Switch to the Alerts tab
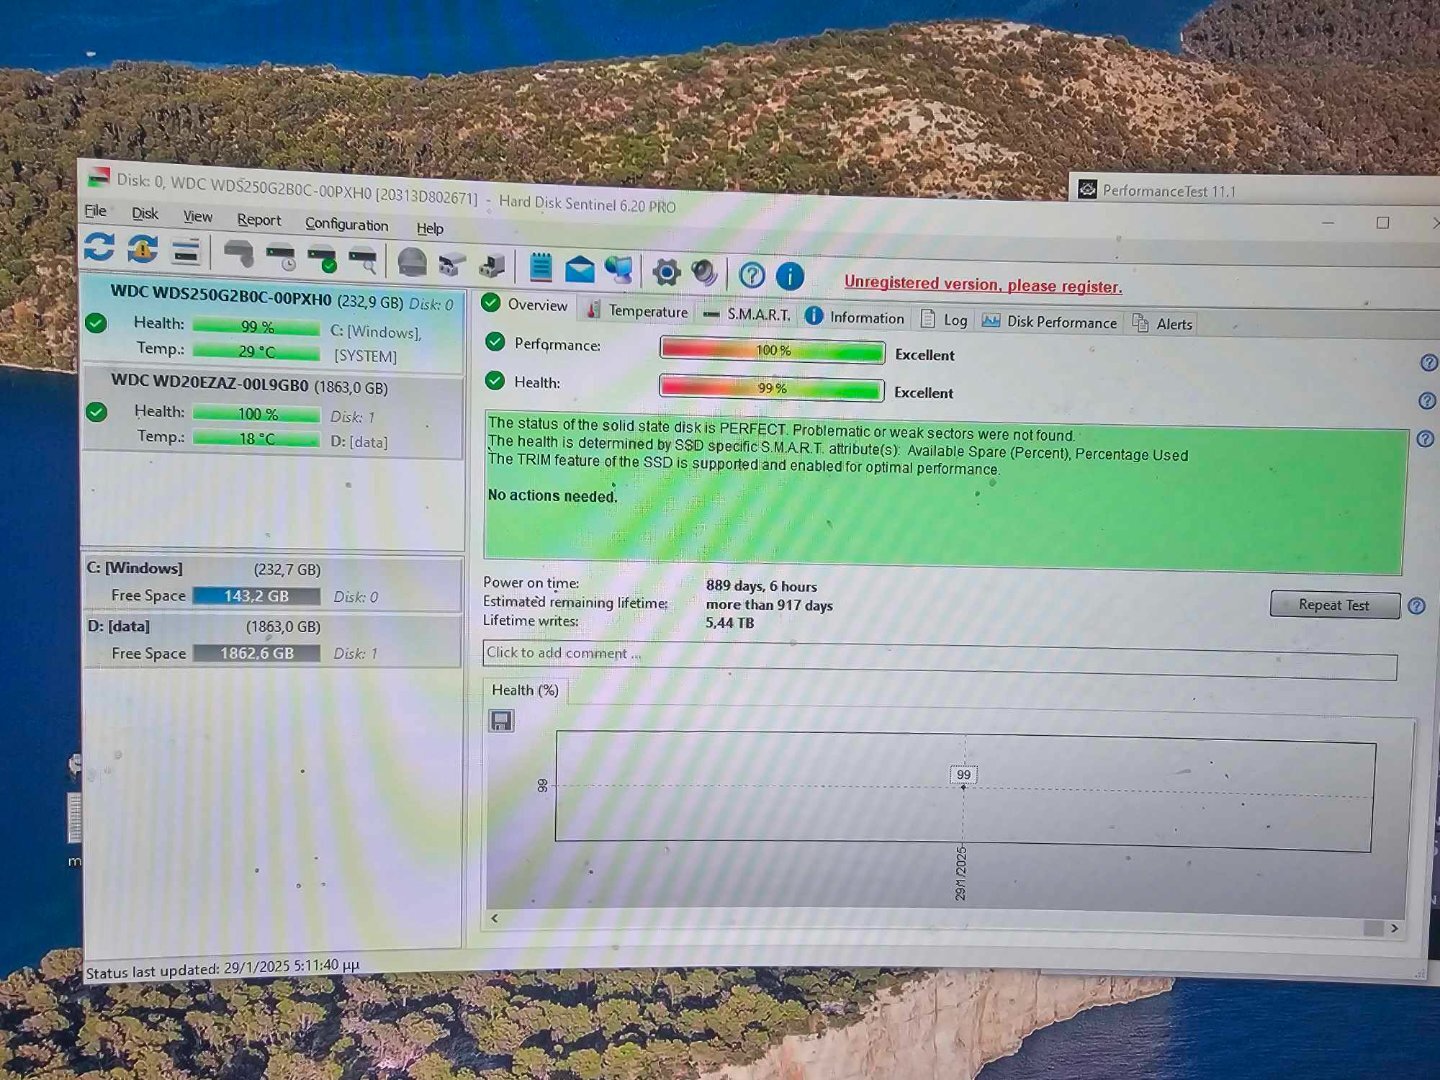 point(1163,323)
